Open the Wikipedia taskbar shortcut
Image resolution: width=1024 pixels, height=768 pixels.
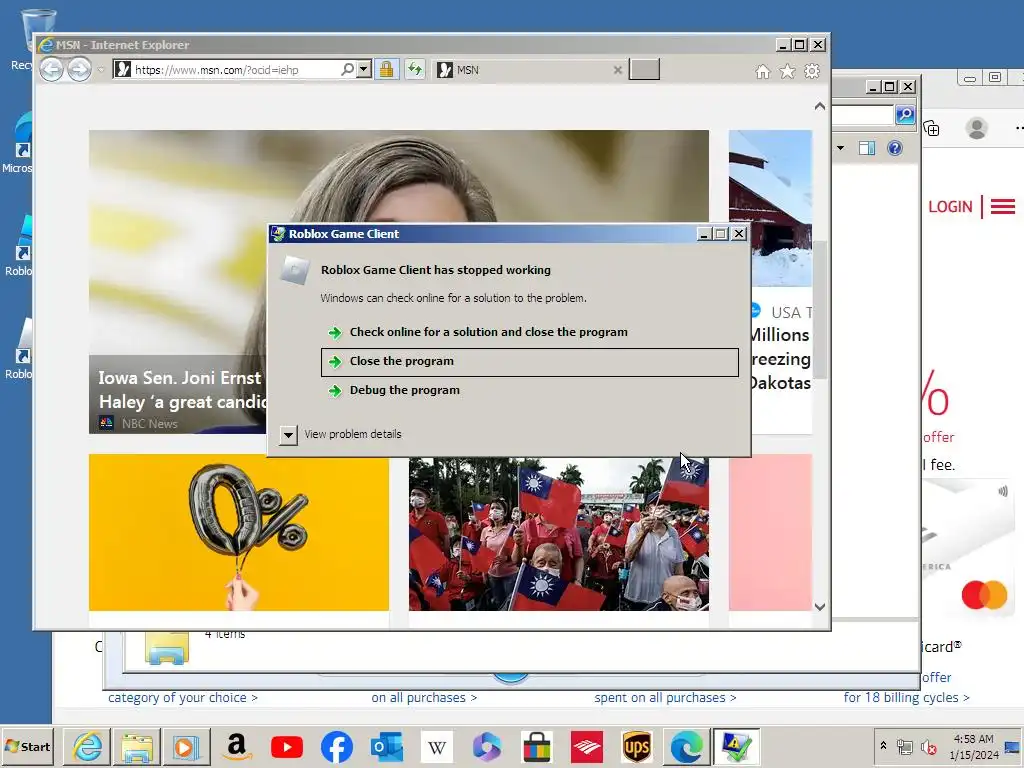(437, 746)
